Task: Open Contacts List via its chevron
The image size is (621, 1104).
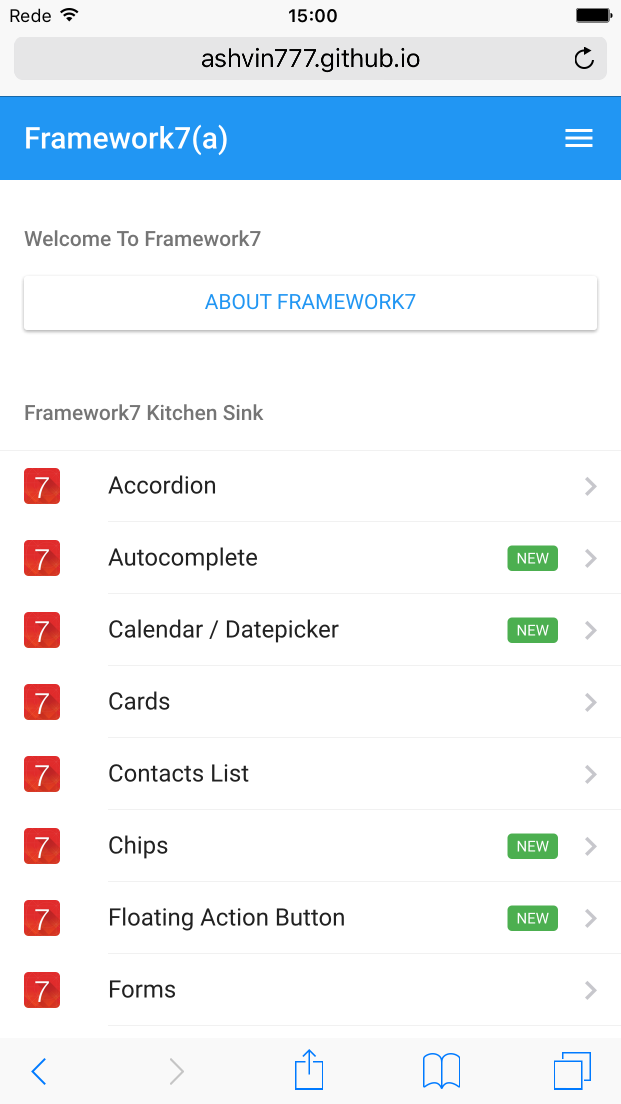Action: (591, 774)
